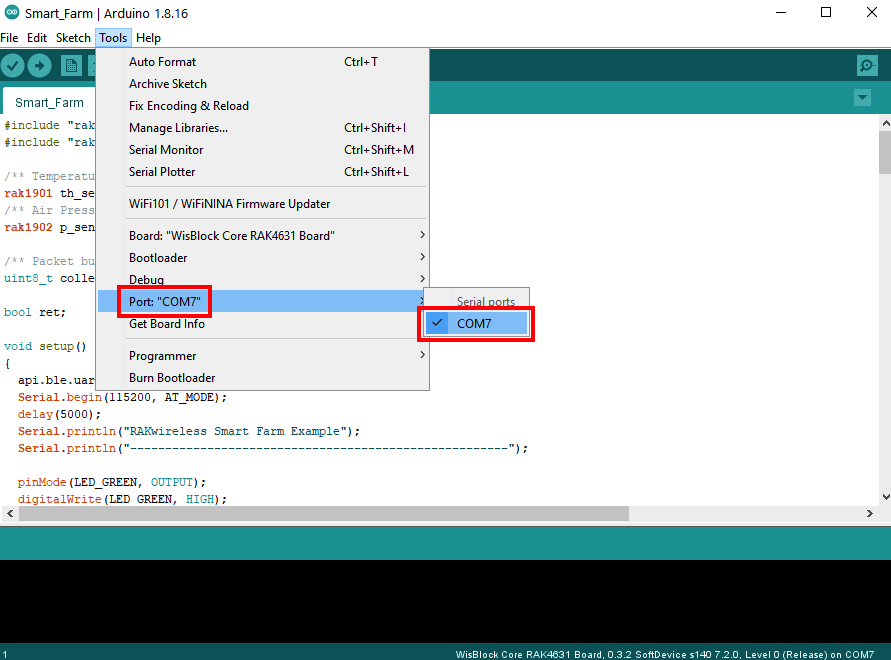Click the scroll right arrow
Viewport: 891px width, 660px height.
pos(869,513)
